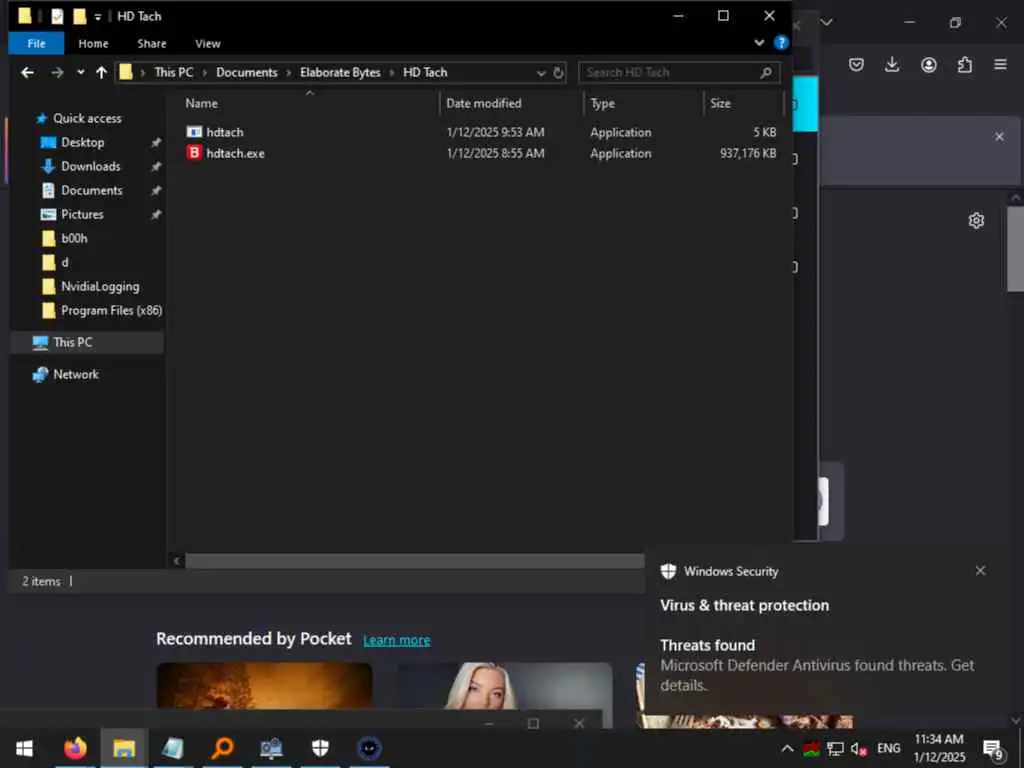Sort files by Type column
1024x768 pixels.
[x=603, y=103]
